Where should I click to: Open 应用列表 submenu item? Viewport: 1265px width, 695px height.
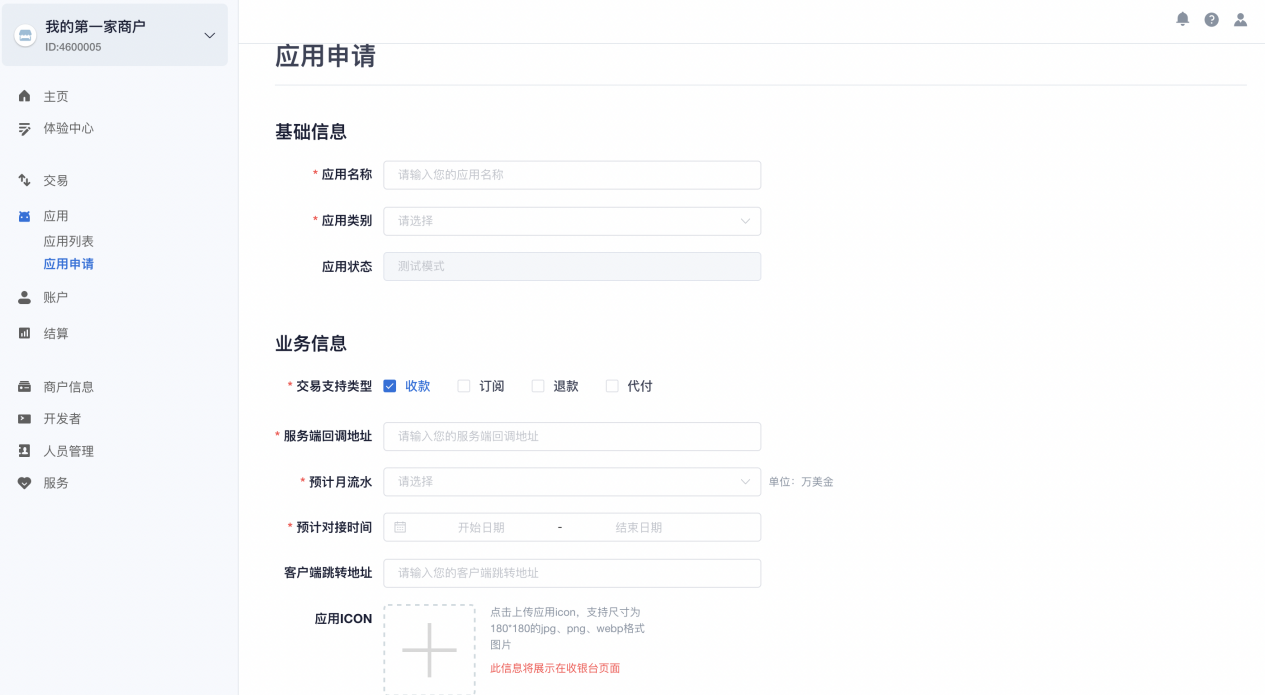pyautogui.click(x=68, y=242)
